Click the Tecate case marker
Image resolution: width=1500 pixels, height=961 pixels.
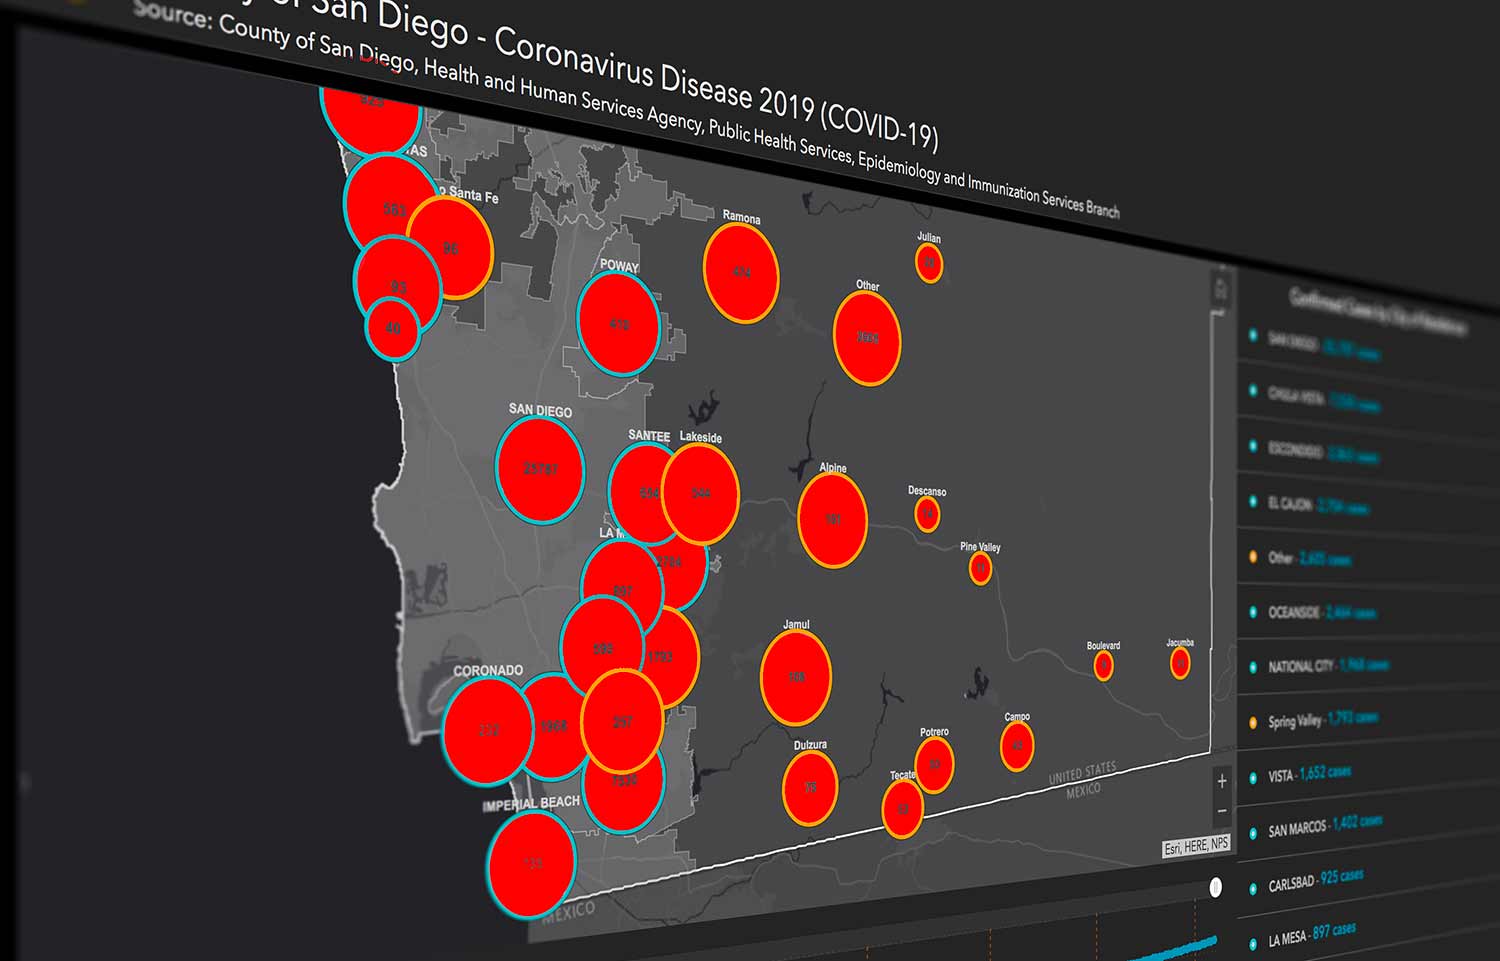[902, 808]
